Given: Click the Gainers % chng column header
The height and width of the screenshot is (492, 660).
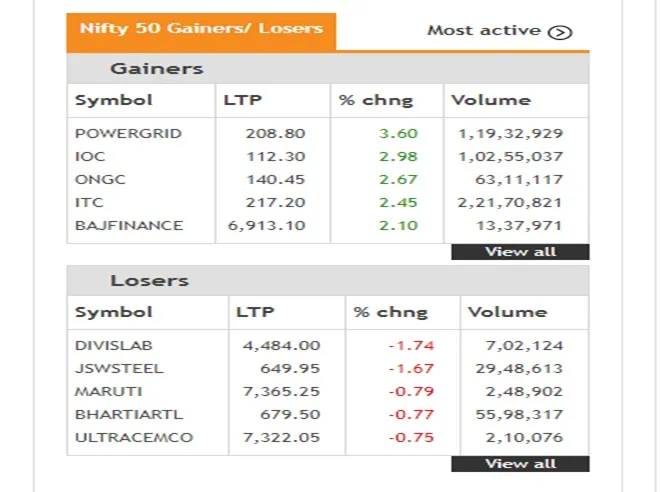Looking at the screenshot, I should (x=376, y=100).
